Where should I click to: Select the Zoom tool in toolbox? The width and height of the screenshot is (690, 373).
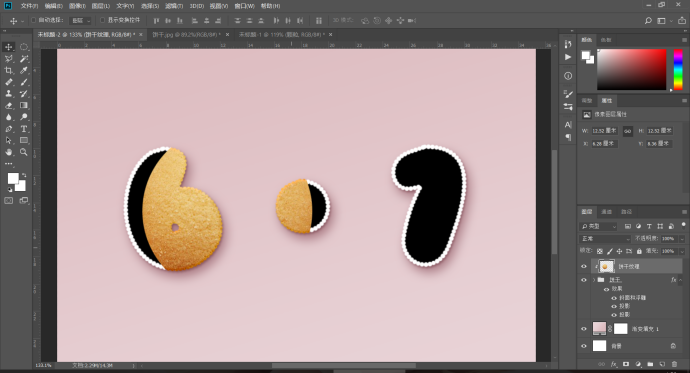(x=24, y=152)
